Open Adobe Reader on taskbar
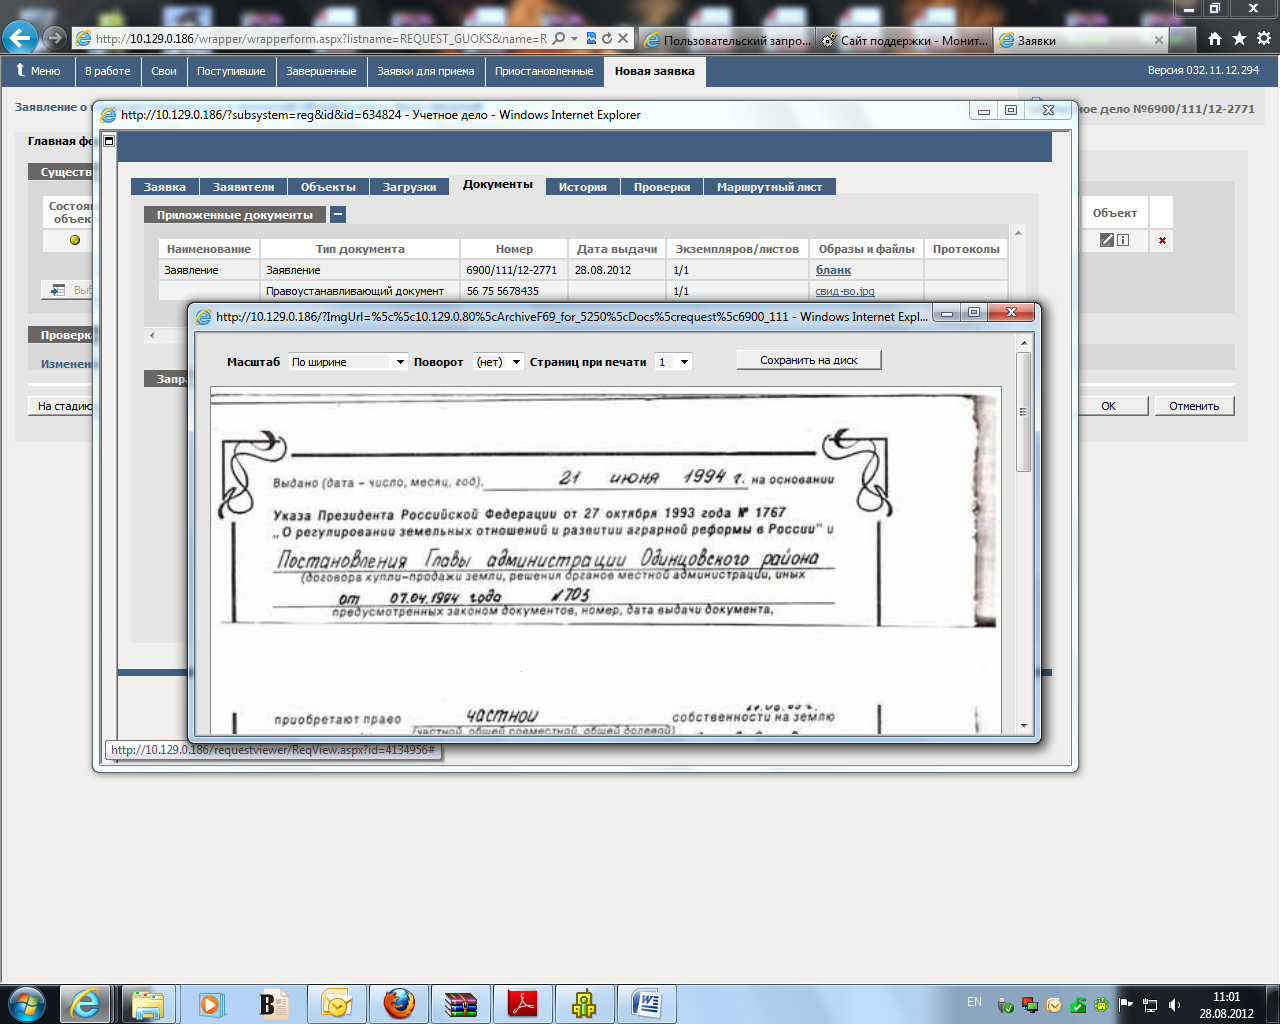 click(x=523, y=1003)
